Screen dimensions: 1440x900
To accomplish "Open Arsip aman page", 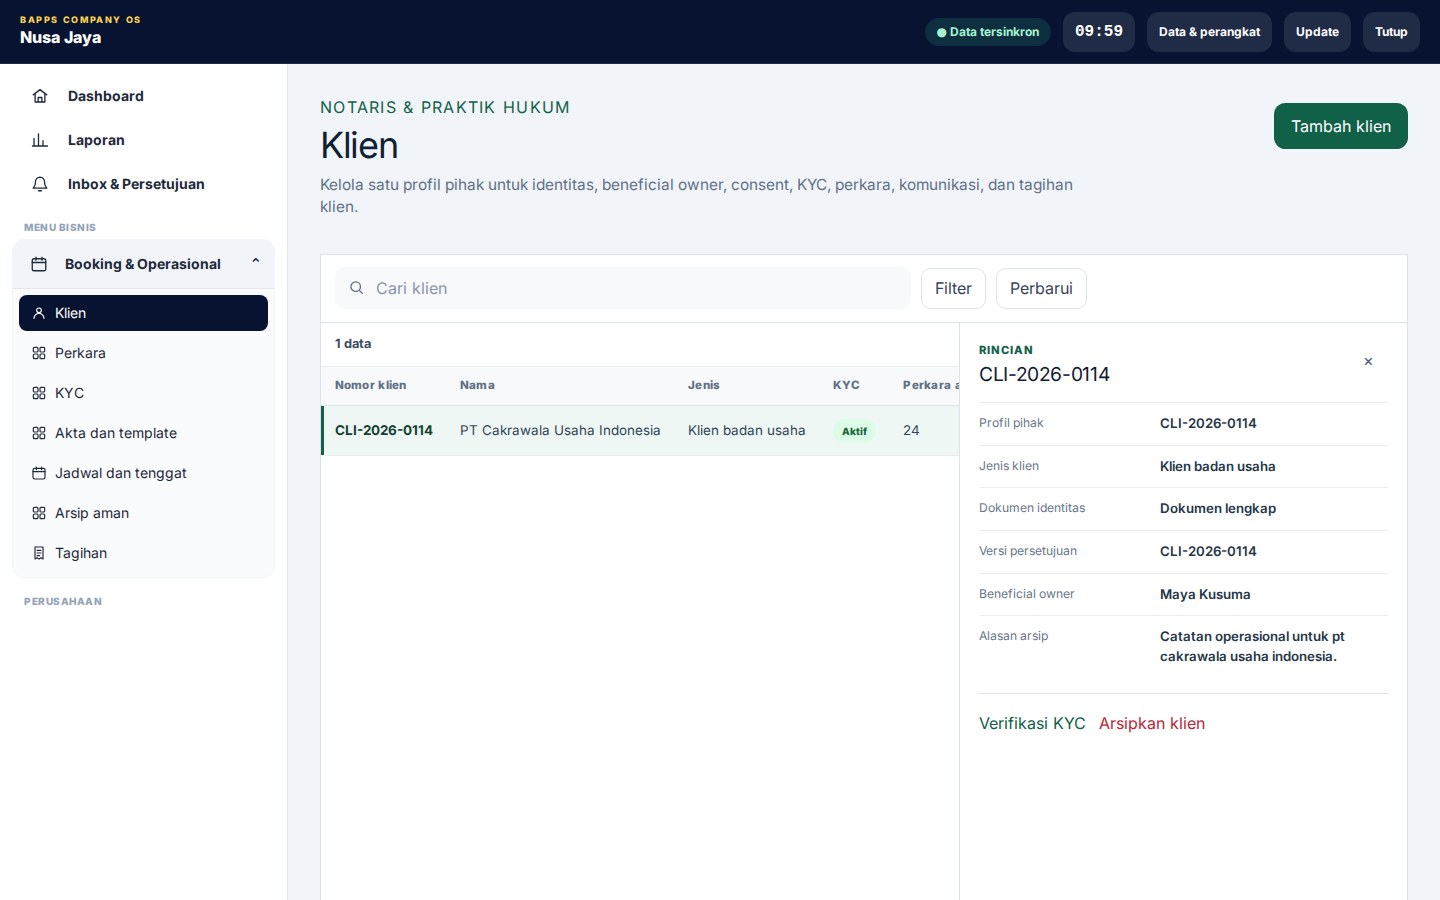I will 143,513.
